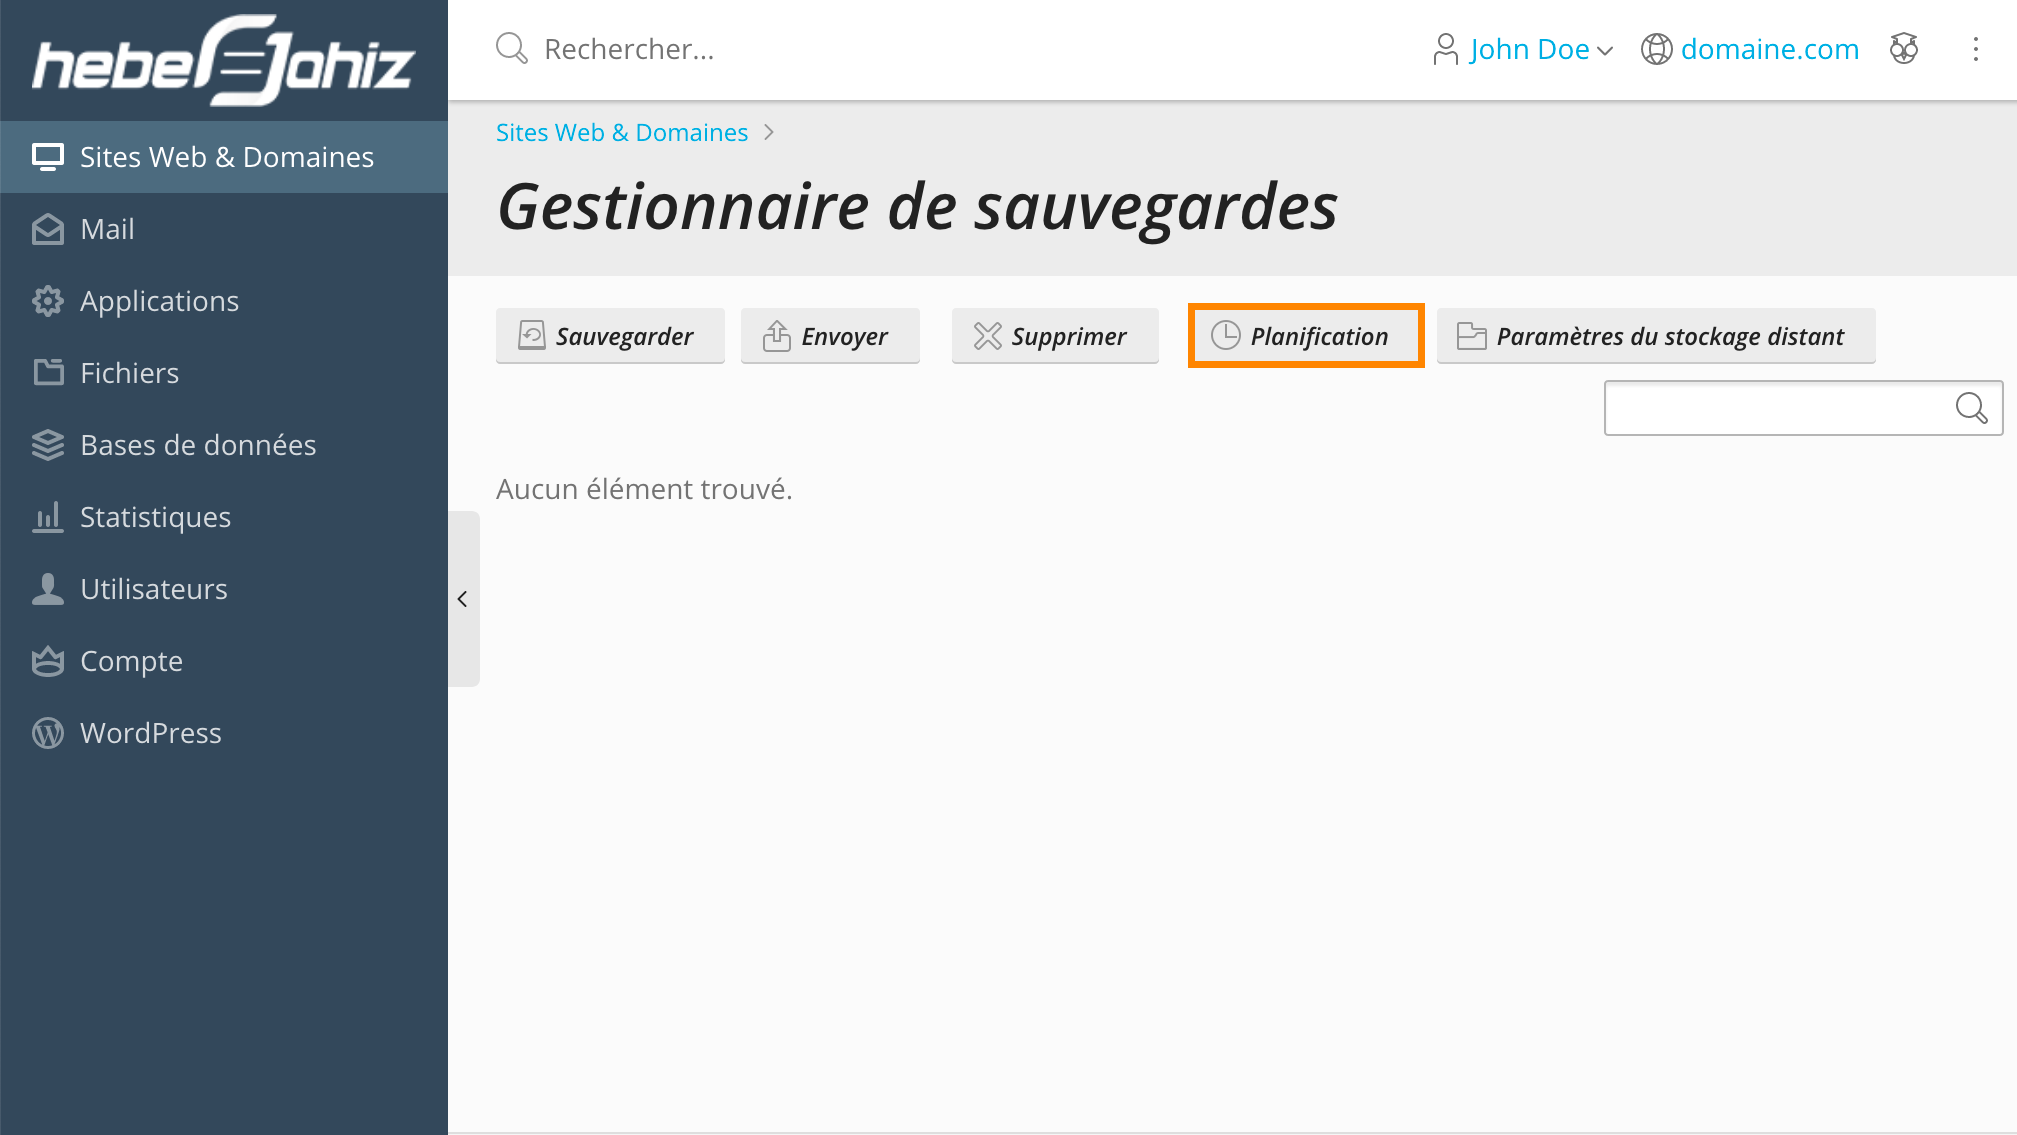Click the Applications gear icon
The width and height of the screenshot is (2017, 1135).
47,301
